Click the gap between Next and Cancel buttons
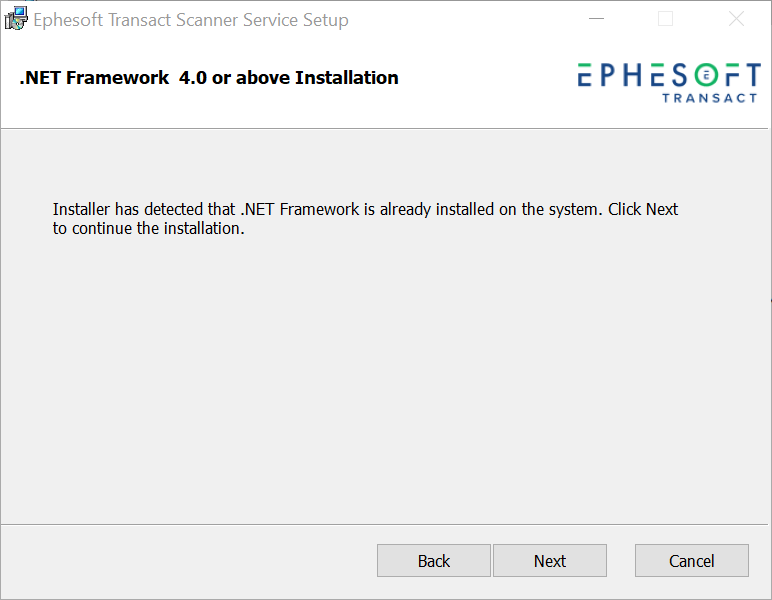 point(621,561)
